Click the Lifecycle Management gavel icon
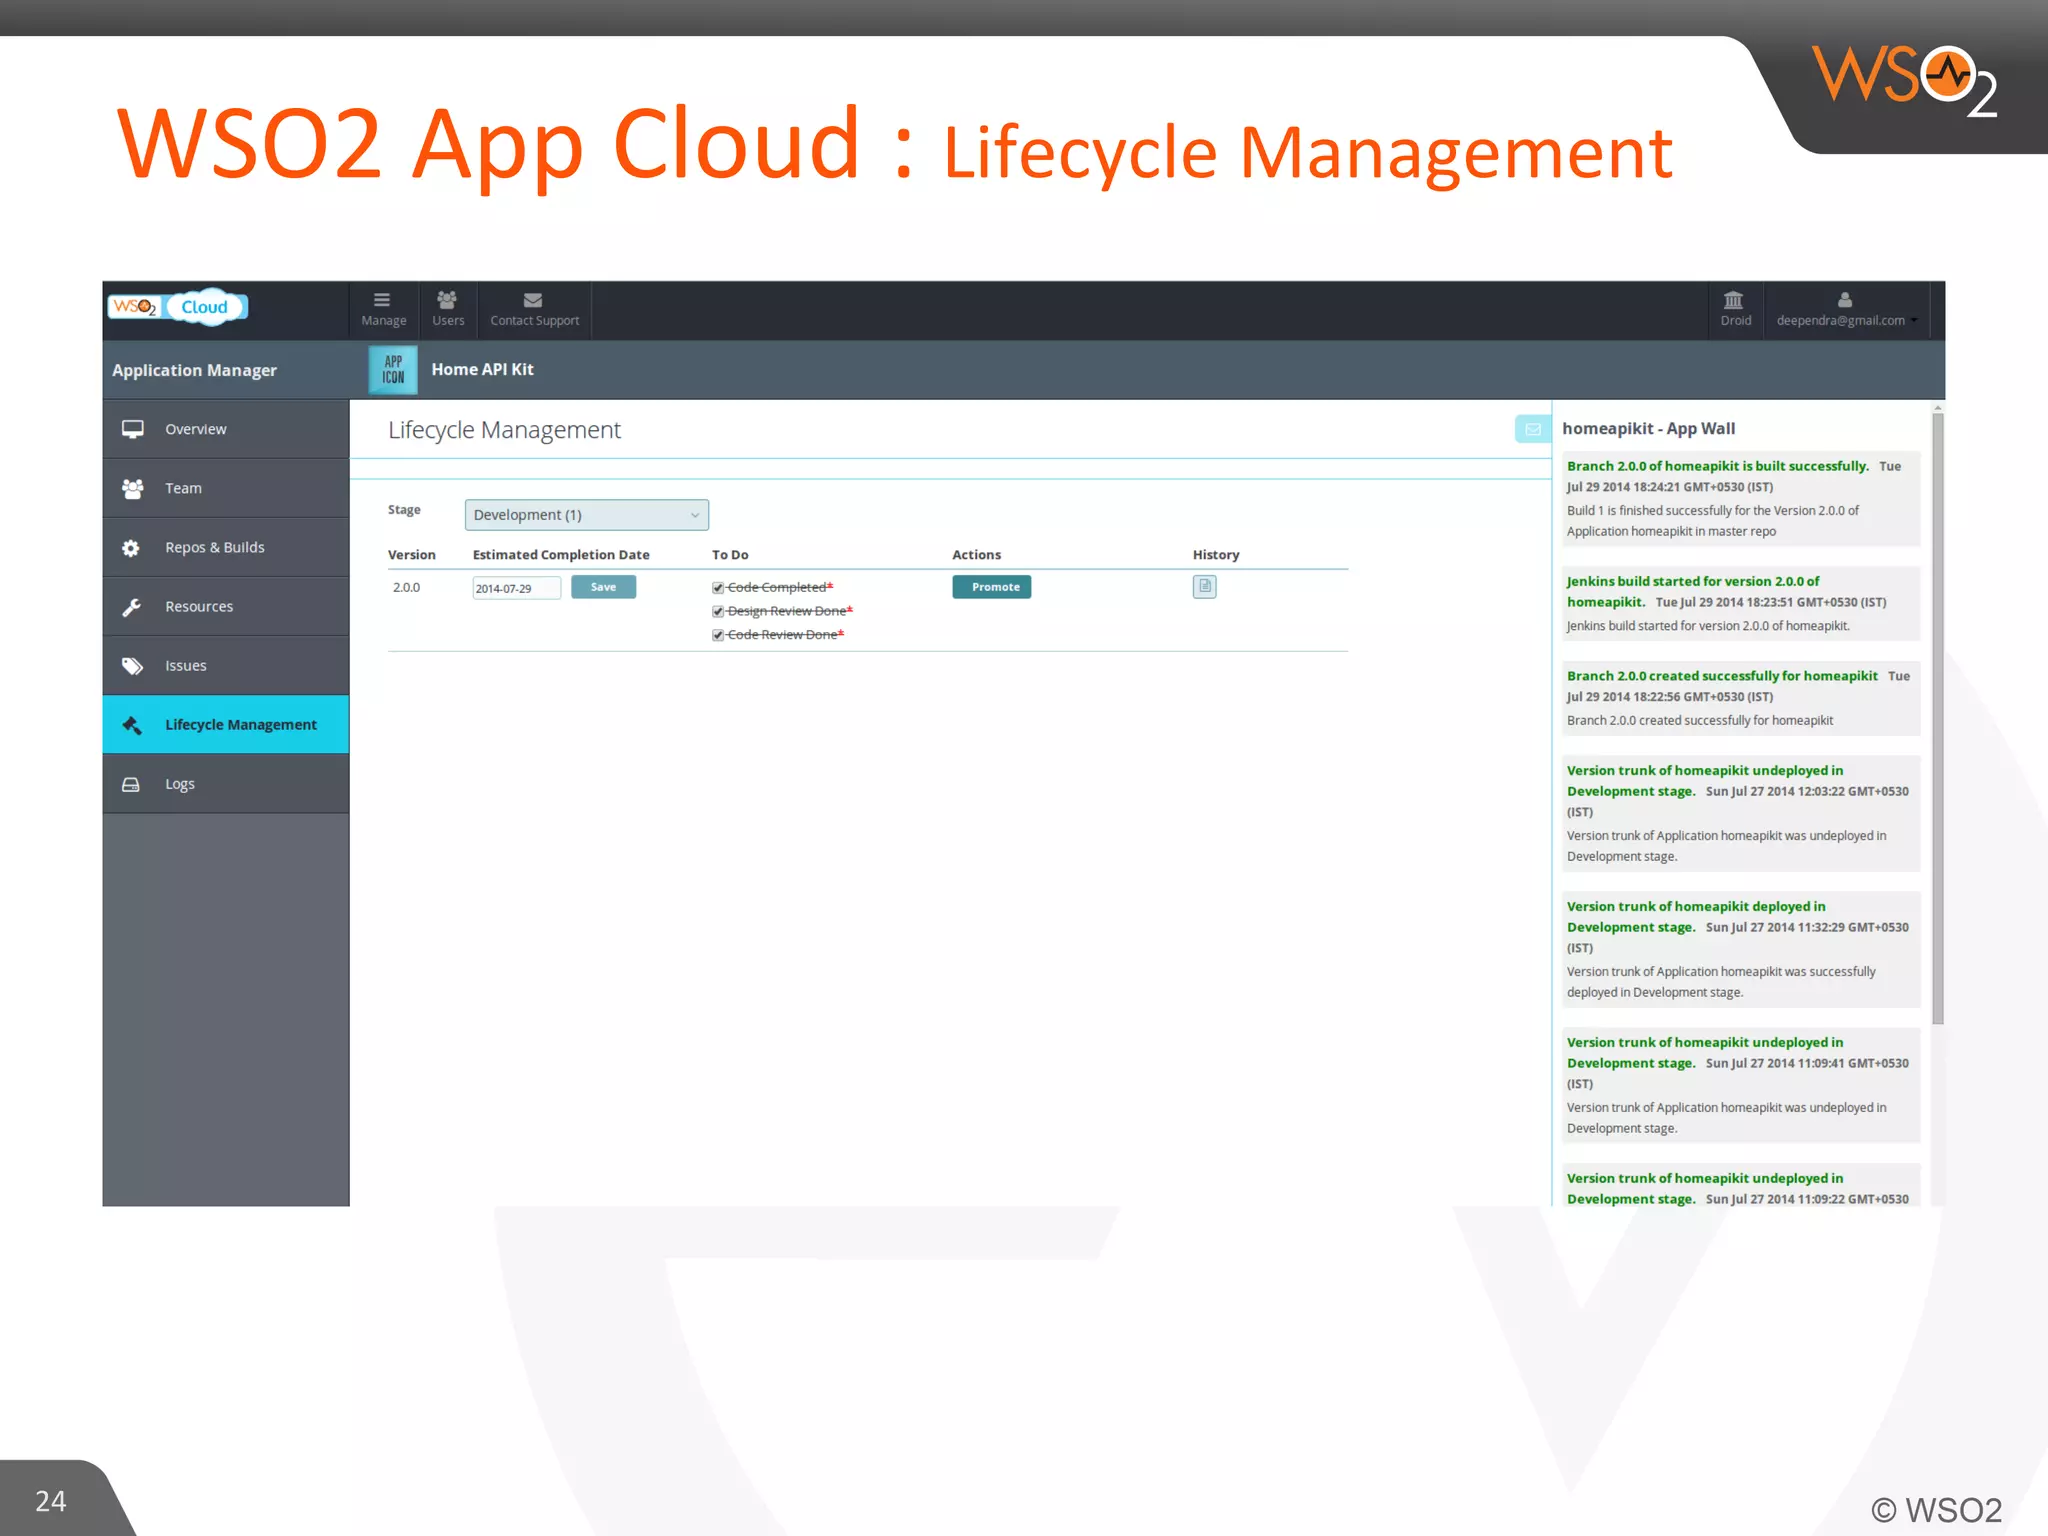This screenshot has height=1536, width=2048. click(x=131, y=725)
